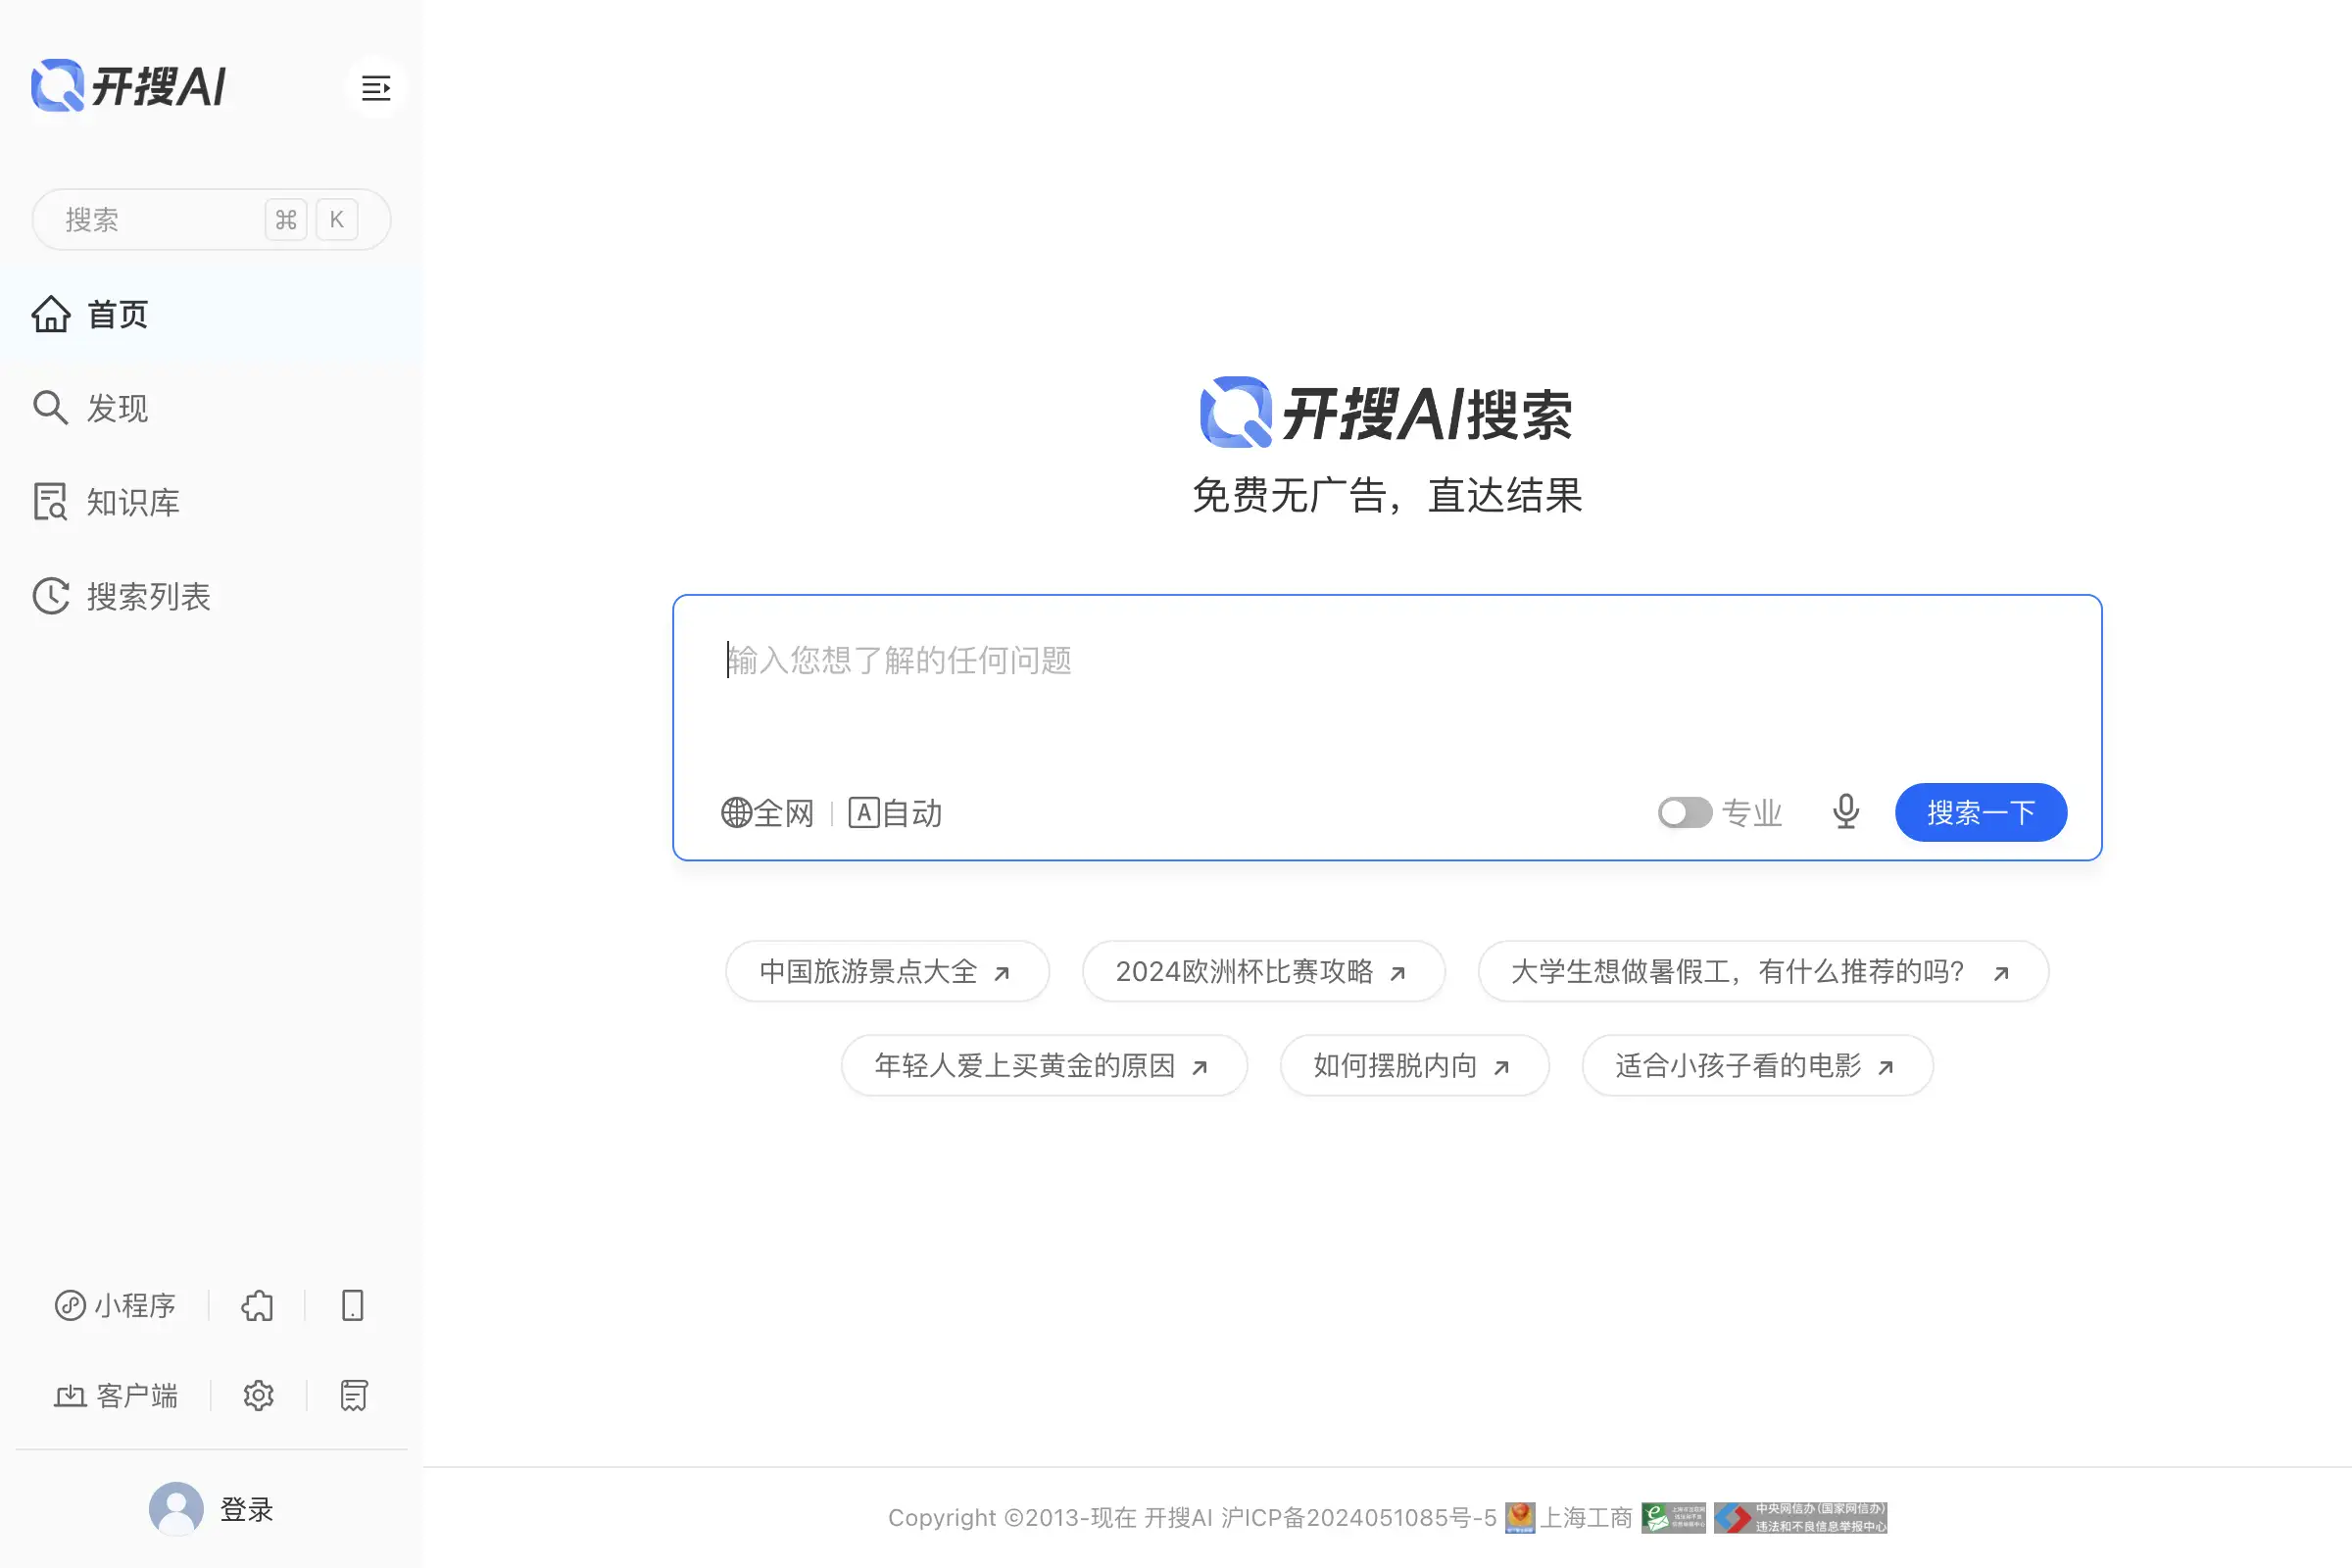Toggle the 专业 professional mode switch
The height and width of the screenshot is (1568, 2352).
click(x=1685, y=813)
